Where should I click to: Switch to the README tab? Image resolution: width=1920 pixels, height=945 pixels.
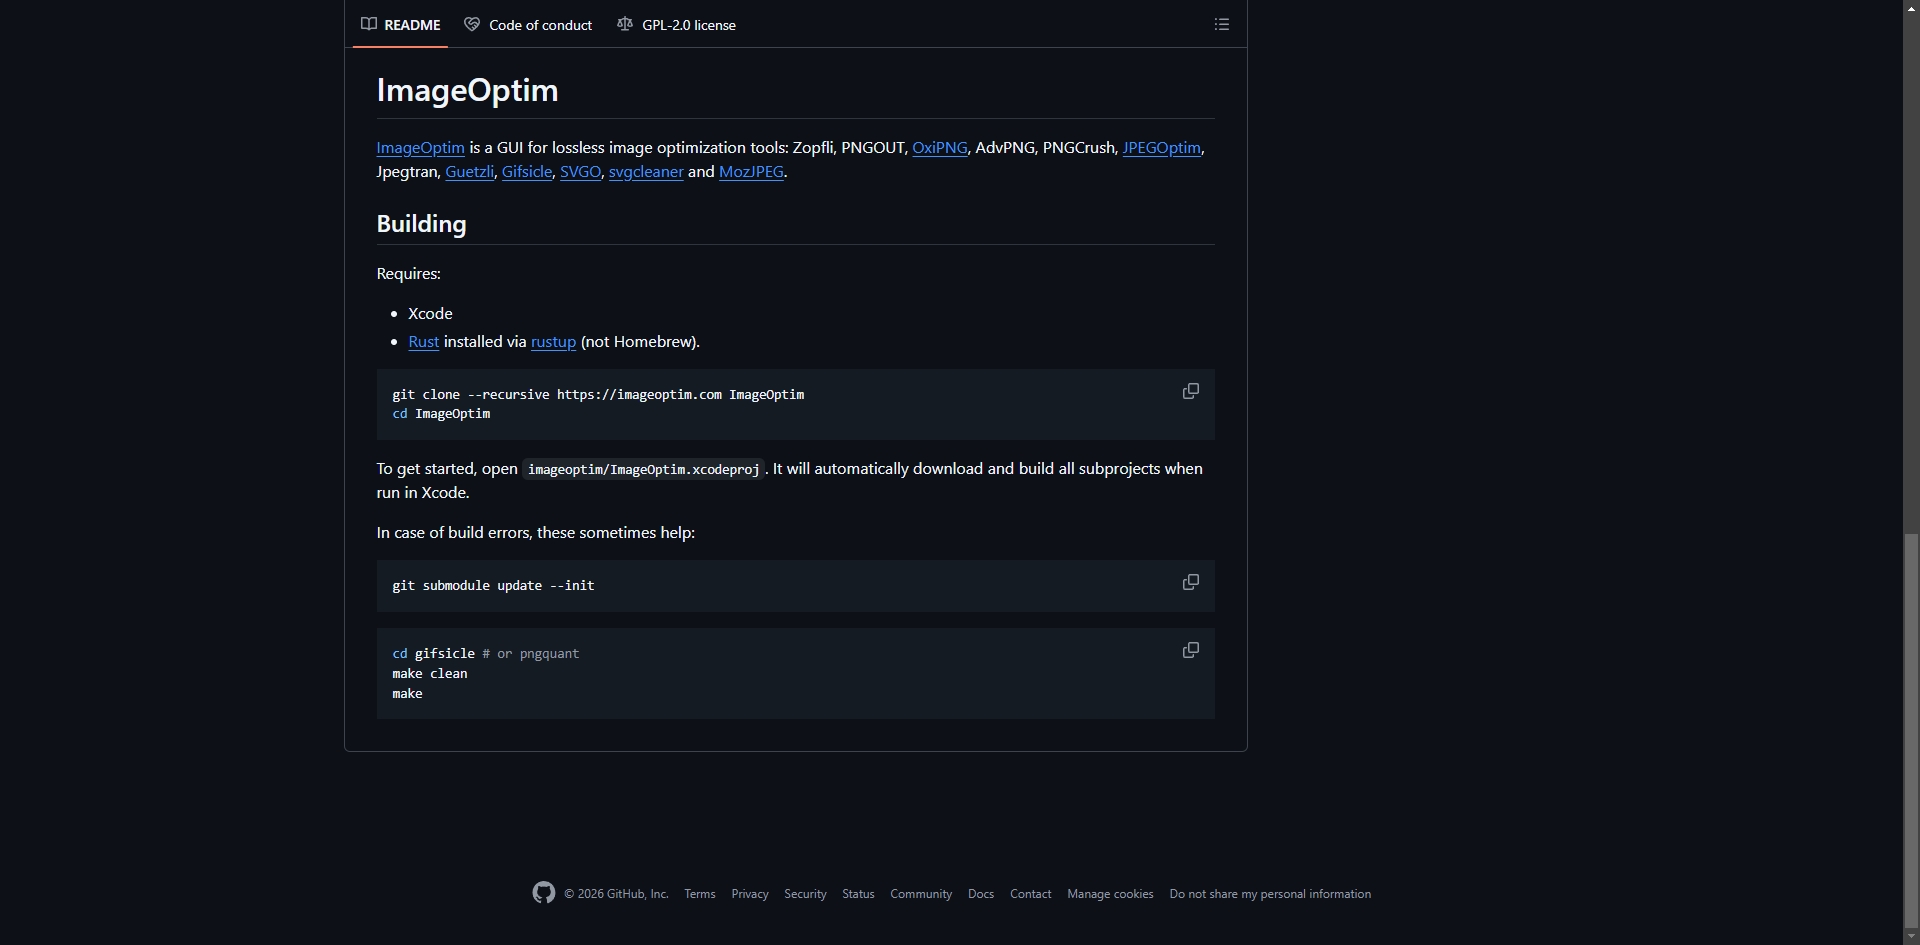pyautogui.click(x=400, y=25)
